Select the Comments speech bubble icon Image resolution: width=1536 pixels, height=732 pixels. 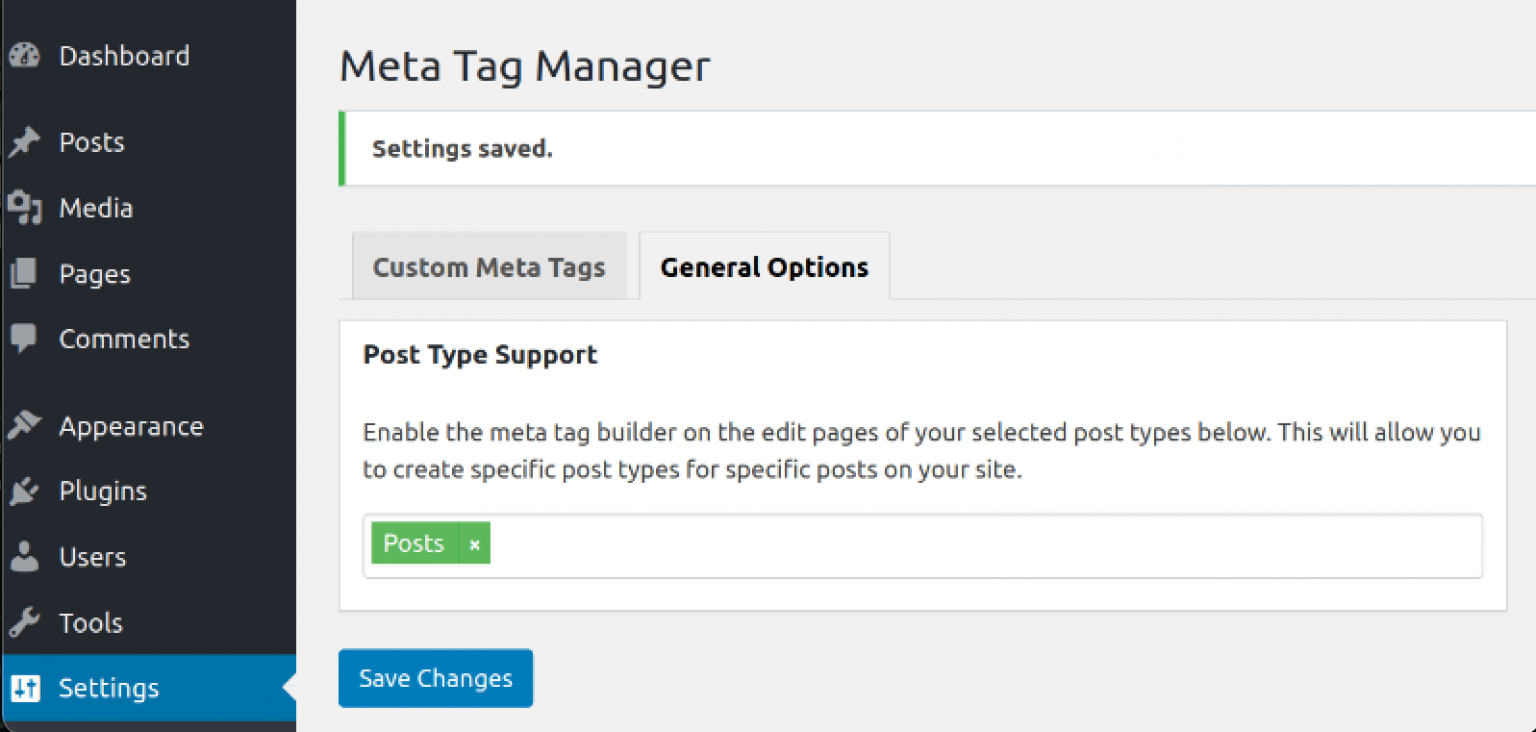pyautogui.click(x=23, y=339)
